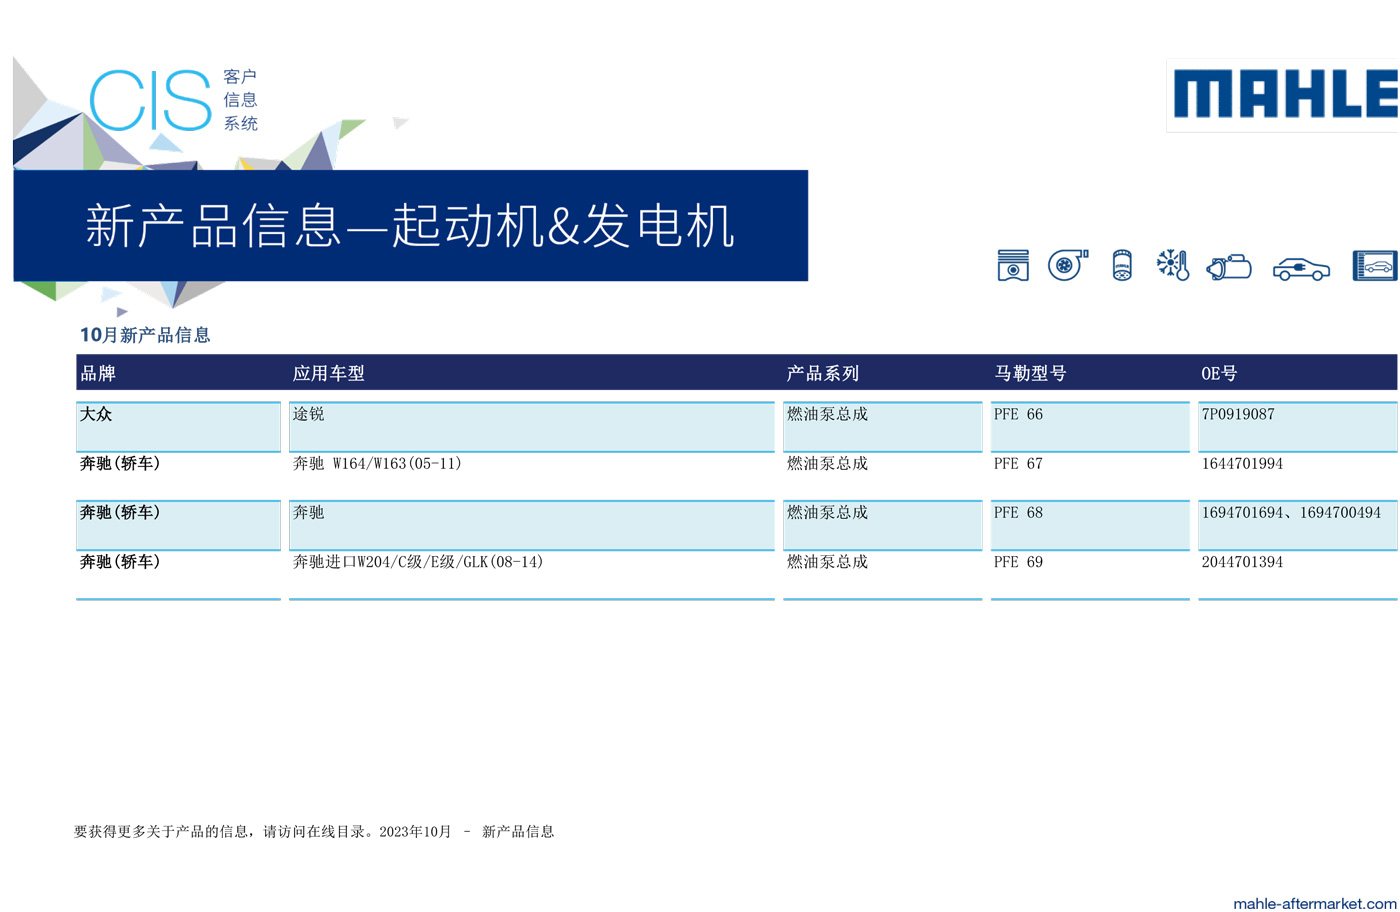Open the mahle-aftermarket.com link
This screenshot has height=912, width=1400.
click(x=1314, y=903)
